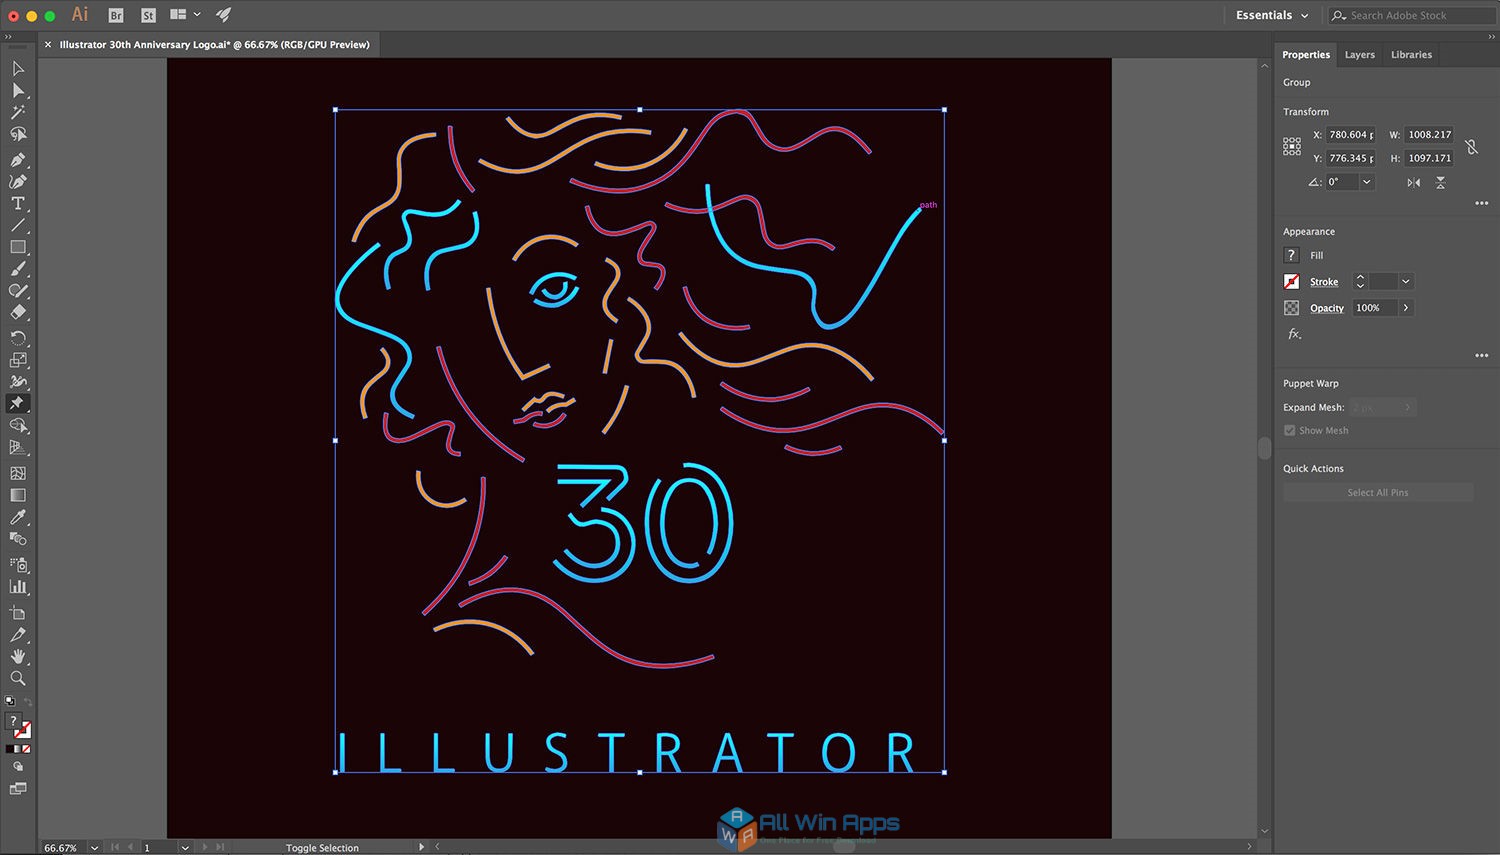Toggle the Show Mesh checkbox
1500x855 pixels.
1290,430
